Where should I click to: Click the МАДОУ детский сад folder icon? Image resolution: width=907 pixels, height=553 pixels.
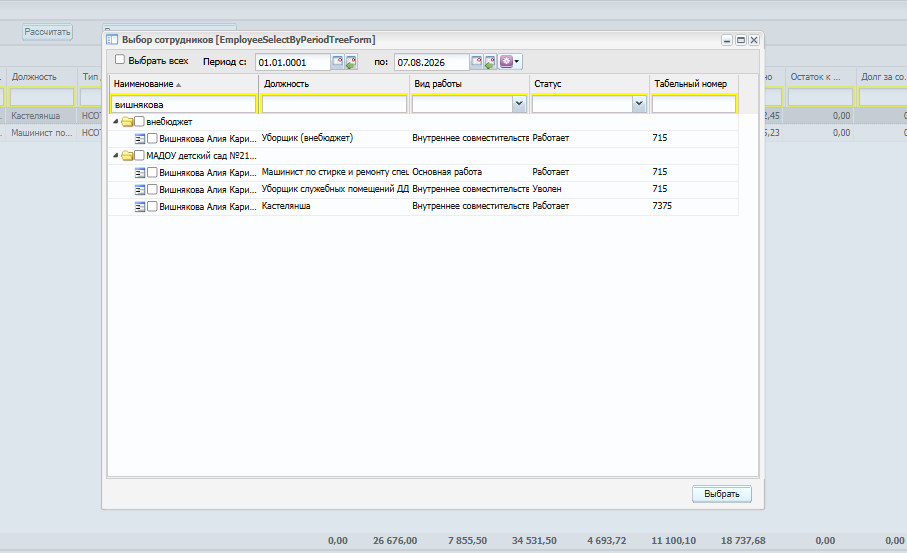[127, 156]
